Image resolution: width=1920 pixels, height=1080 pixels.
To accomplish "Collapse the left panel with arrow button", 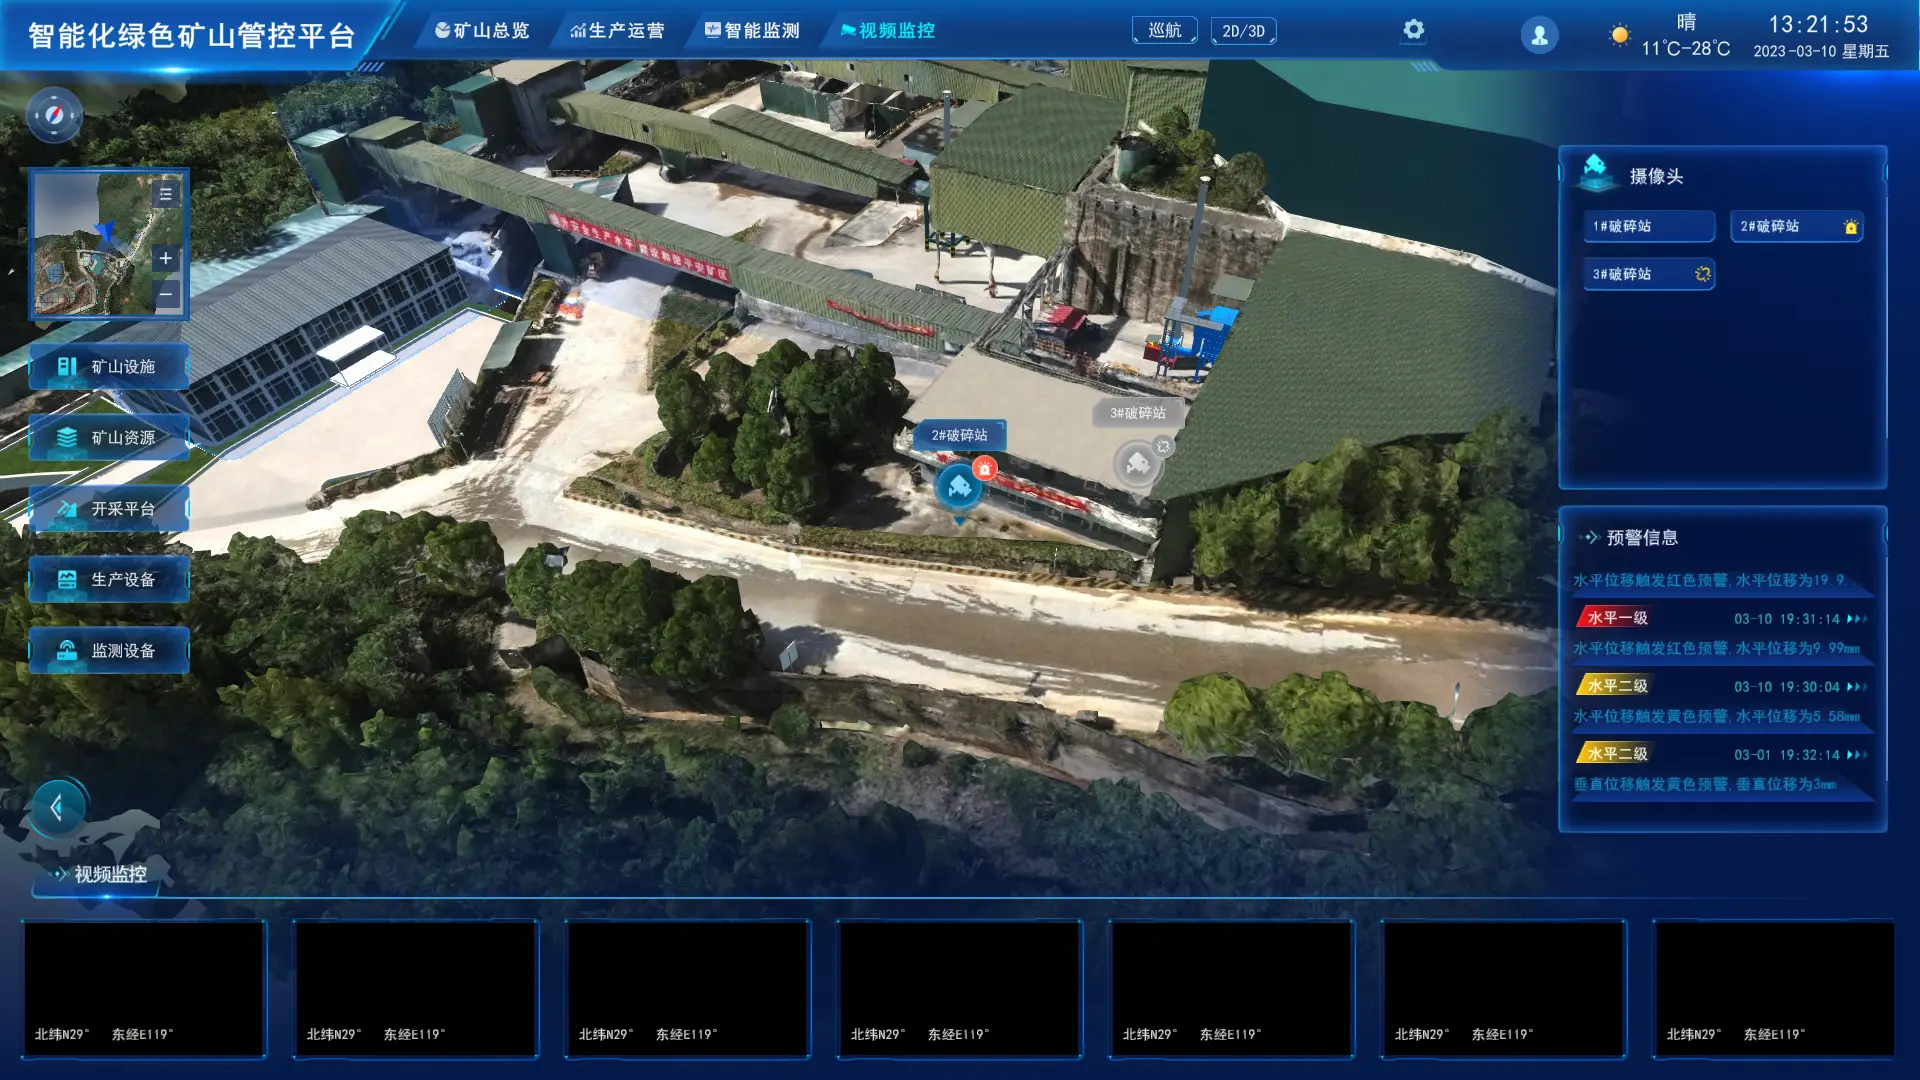I will tap(57, 807).
